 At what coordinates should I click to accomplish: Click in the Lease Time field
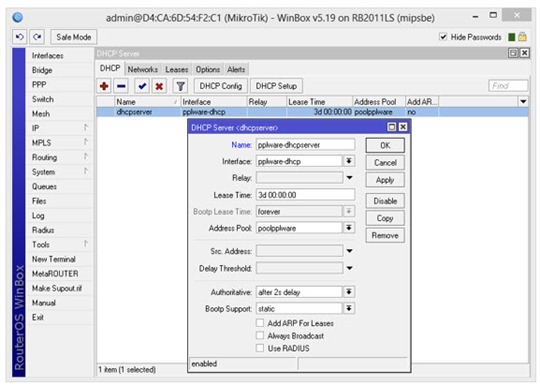pyautogui.click(x=305, y=195)
